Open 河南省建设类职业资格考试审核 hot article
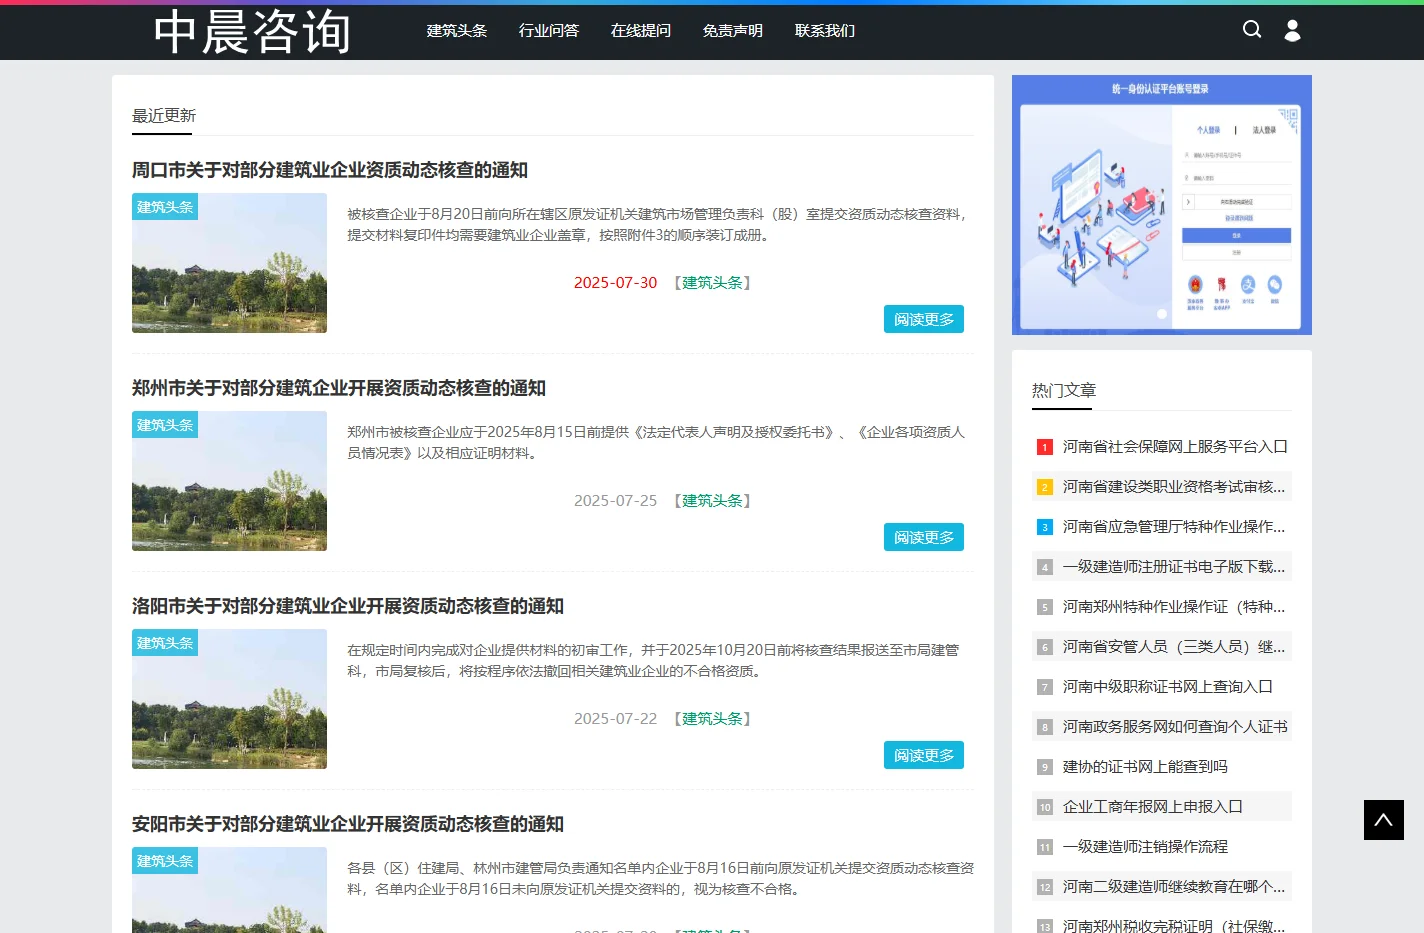The image size is (1424, 933). click(1174, 487)
